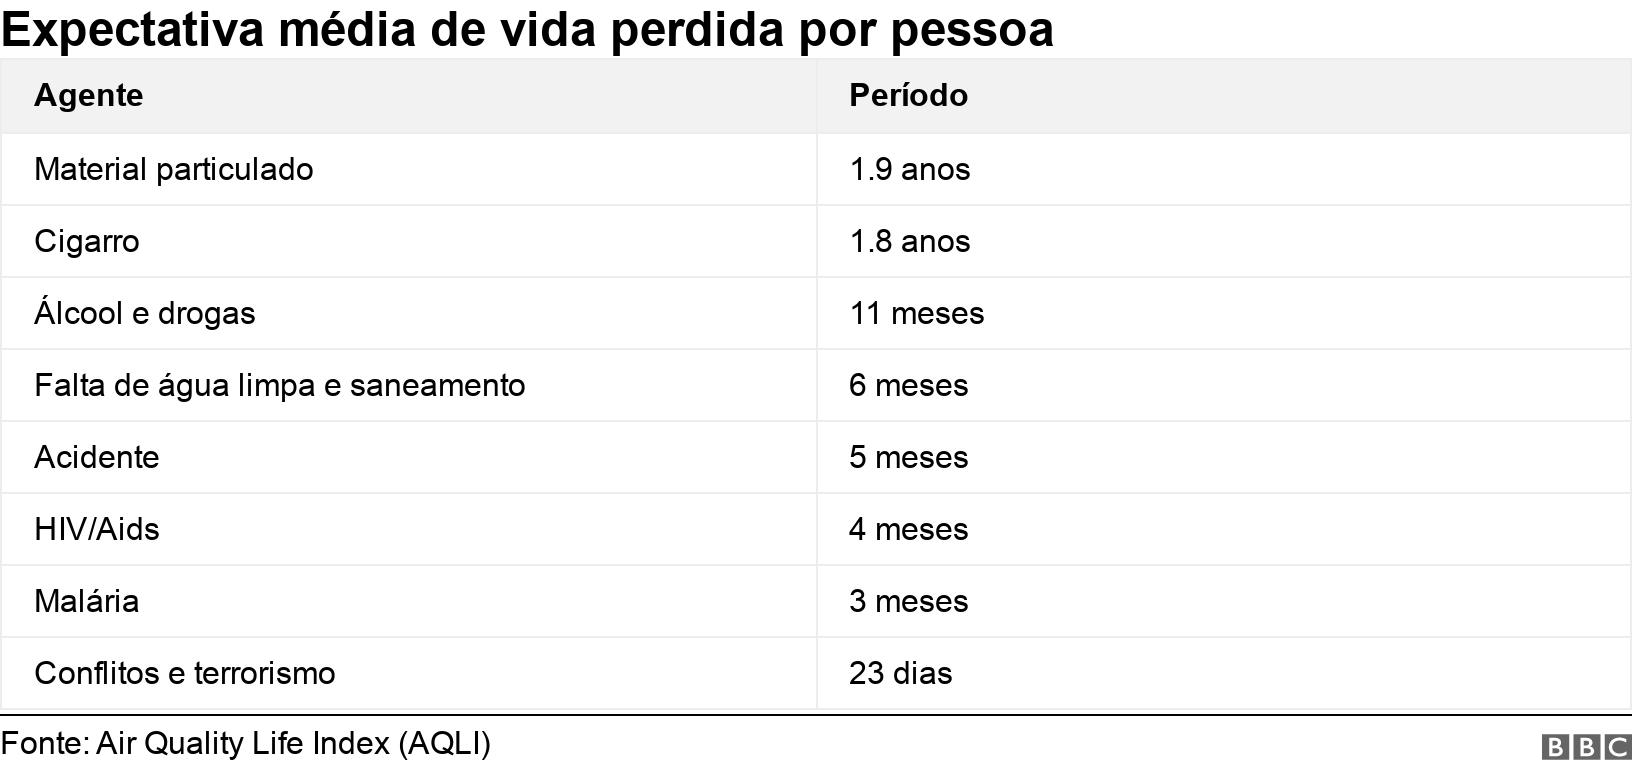Select the 1.8 anos value

(x=909, y=241)
